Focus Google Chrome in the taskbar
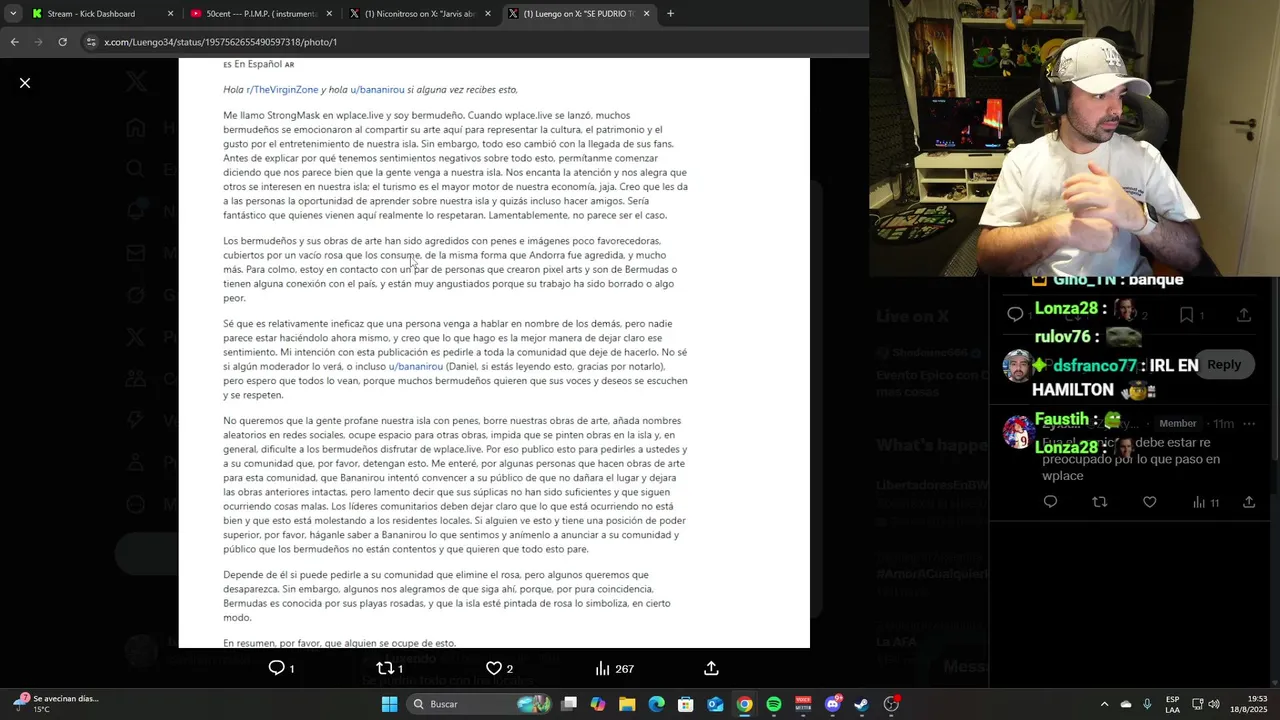This screenshot has height=720, width=1280. pos(745,704)
